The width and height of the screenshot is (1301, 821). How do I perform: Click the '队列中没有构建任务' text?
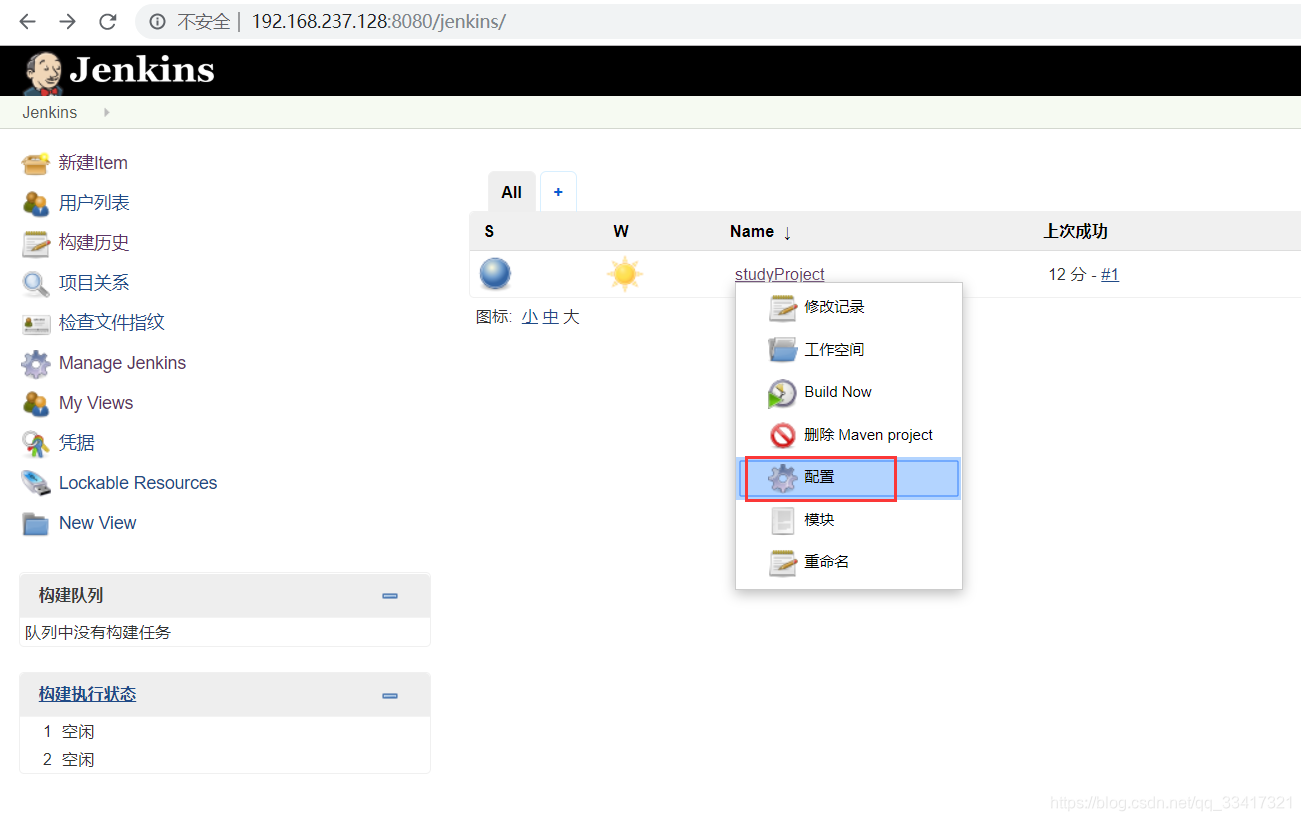98,632
